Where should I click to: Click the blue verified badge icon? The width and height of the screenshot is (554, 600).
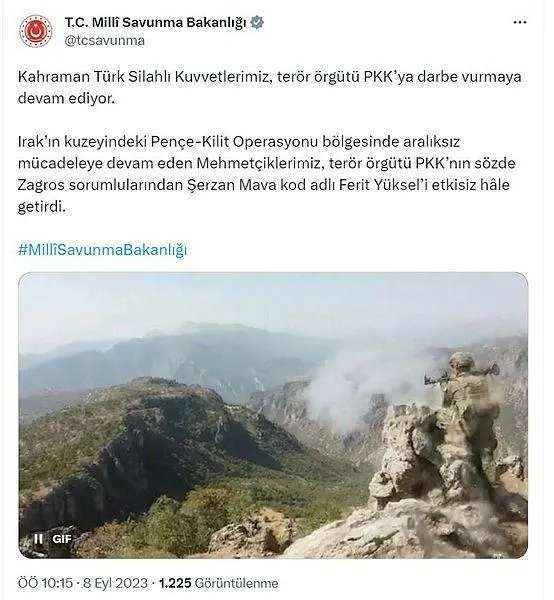click(257, 23)
